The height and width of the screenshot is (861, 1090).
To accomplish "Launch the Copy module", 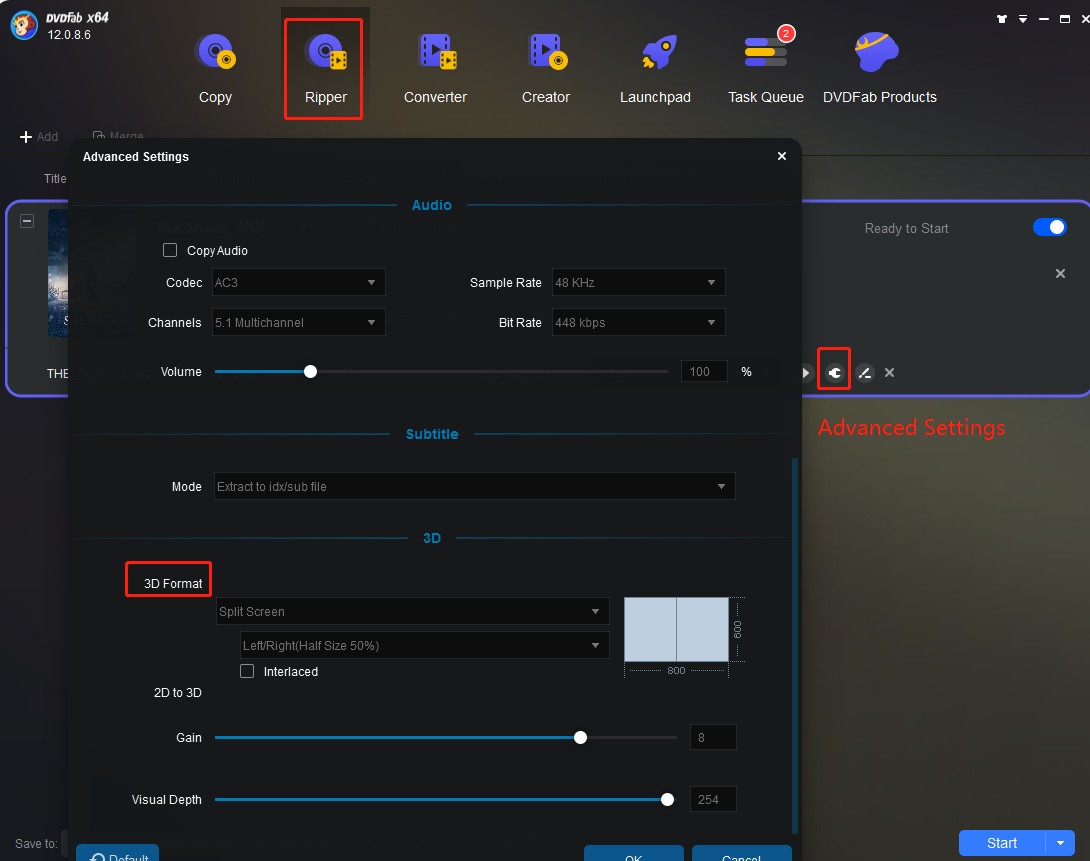I will (214, 64).
